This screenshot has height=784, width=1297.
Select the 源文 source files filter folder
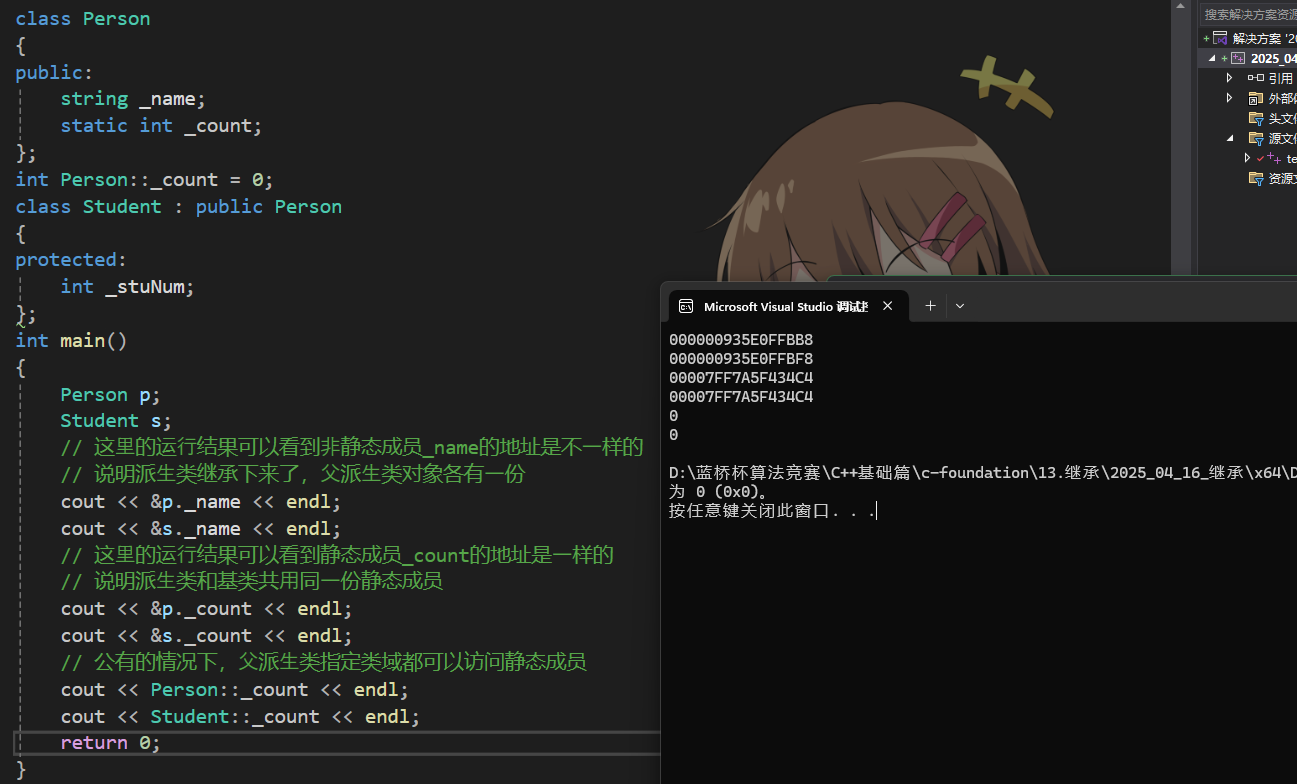tap(1256, 138)
